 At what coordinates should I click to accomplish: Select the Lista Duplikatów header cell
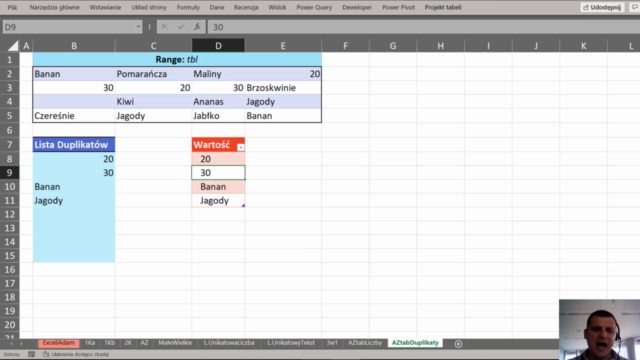point(74,144)
